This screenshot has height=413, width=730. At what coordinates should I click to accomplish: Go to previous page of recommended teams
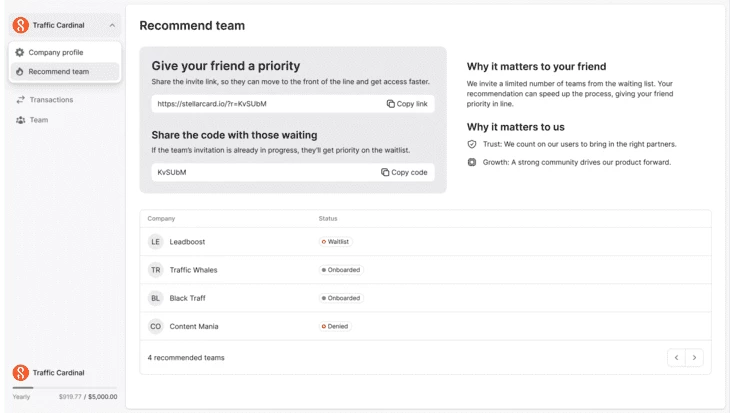click(x=676, y=358)
